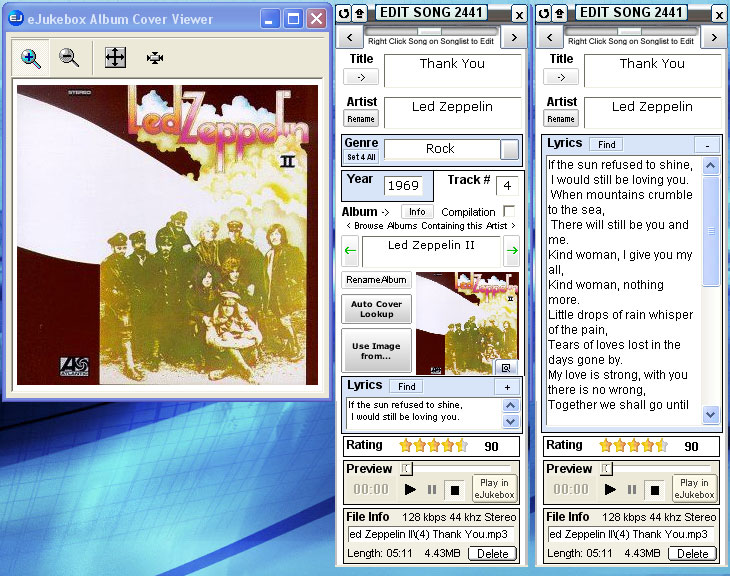
Task: Delete the song file in middle window
Action: pyautogui.click(x=493, y=554)
